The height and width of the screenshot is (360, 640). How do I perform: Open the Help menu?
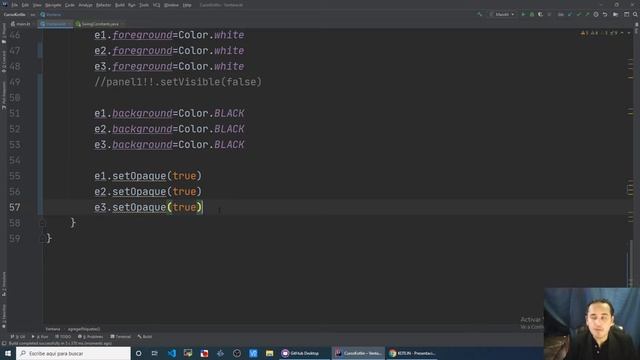(187, 5)
